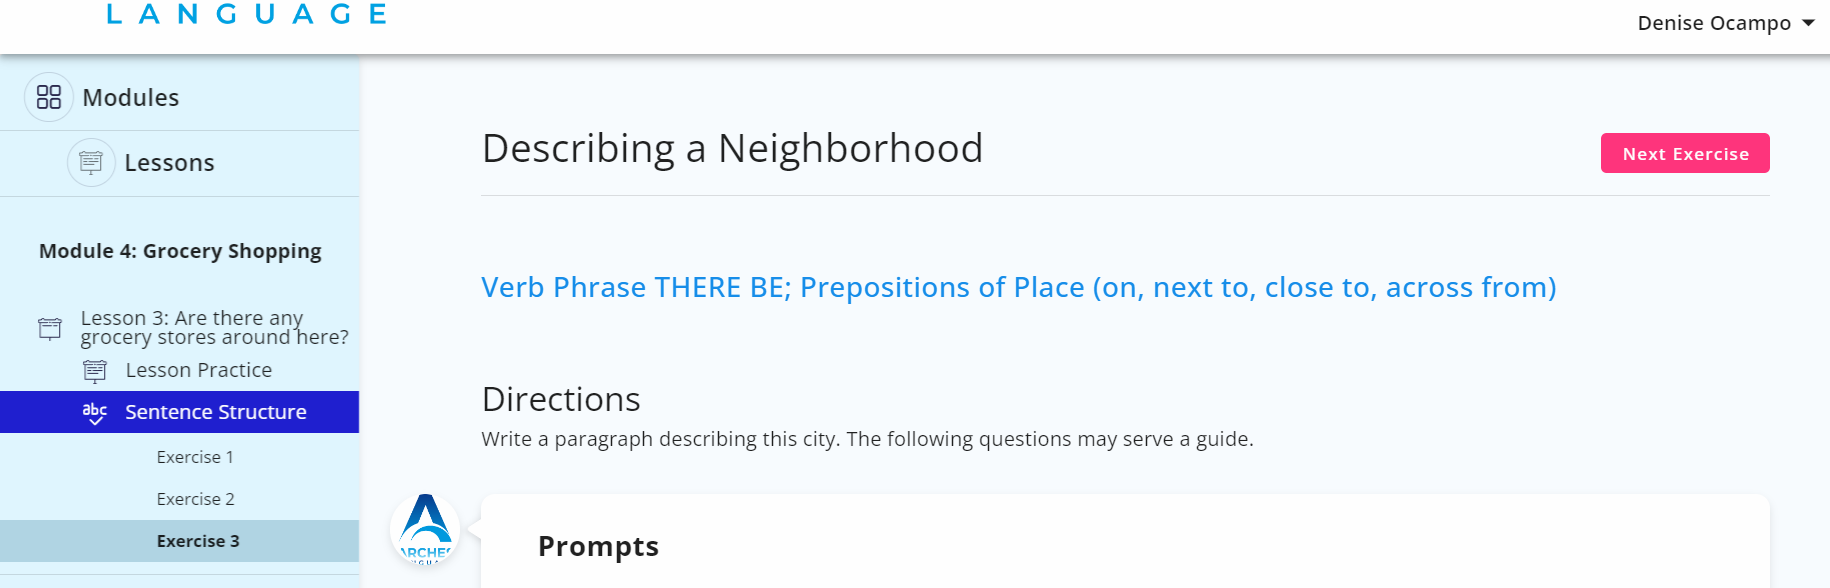The height and width of the screenshot is (588, 1830).
Task: Click the LANGUAGE logo in header
Action: tap(247, 13)
